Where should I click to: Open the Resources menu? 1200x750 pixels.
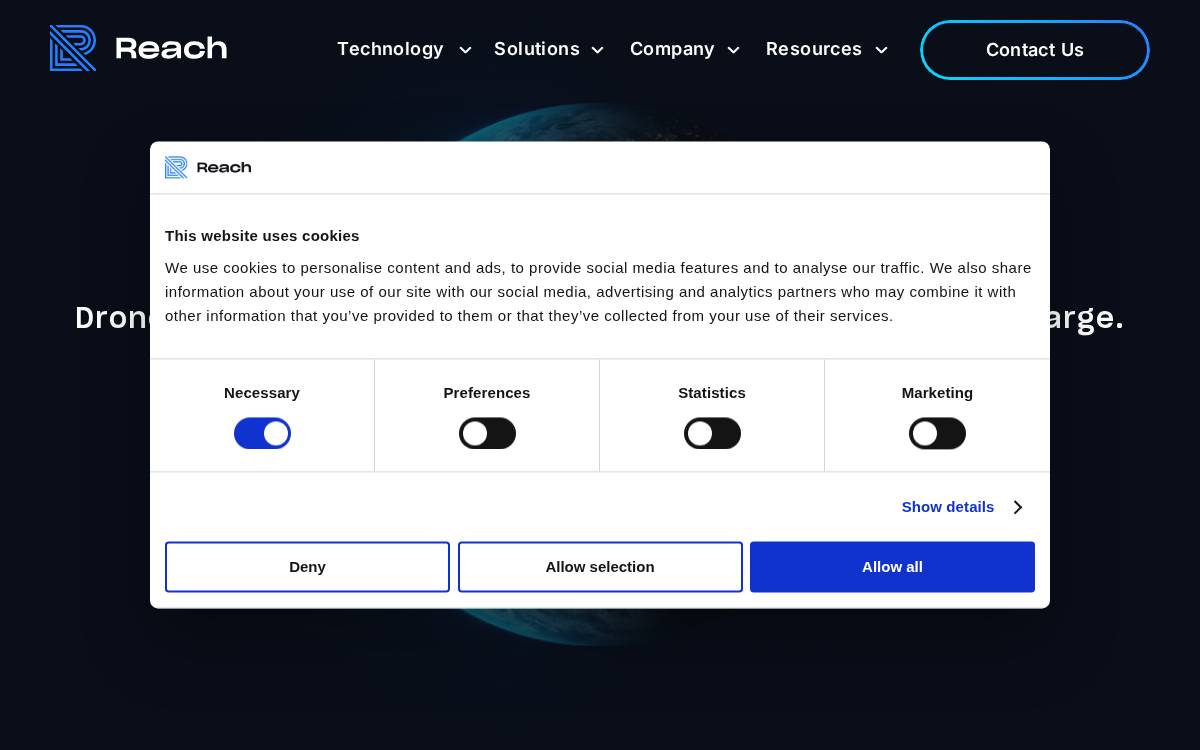pos(814,49)
